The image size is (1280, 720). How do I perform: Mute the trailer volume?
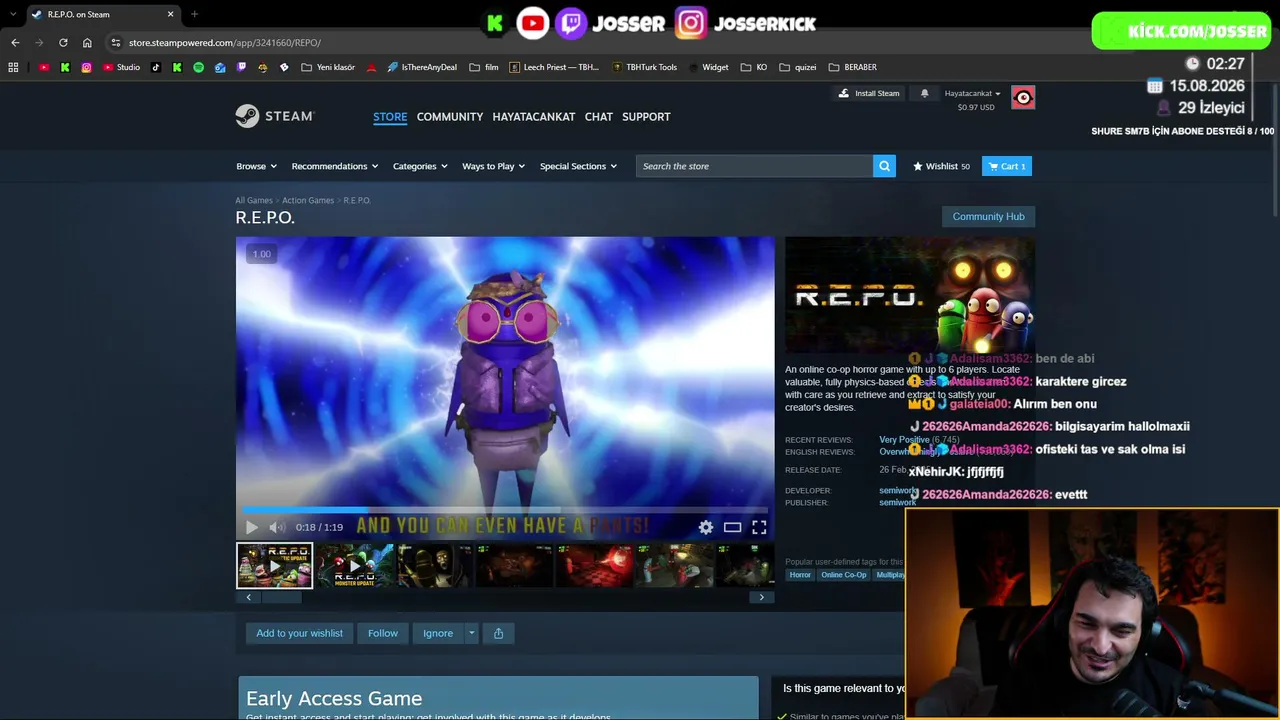click(277, 527)
